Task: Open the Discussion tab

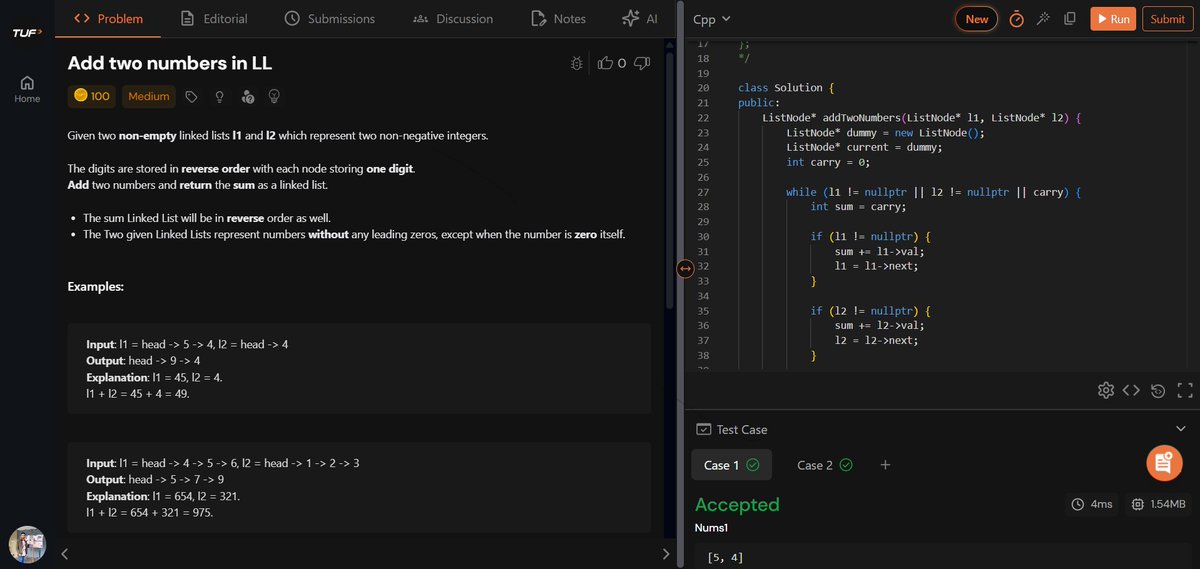Action: (453, 19)
